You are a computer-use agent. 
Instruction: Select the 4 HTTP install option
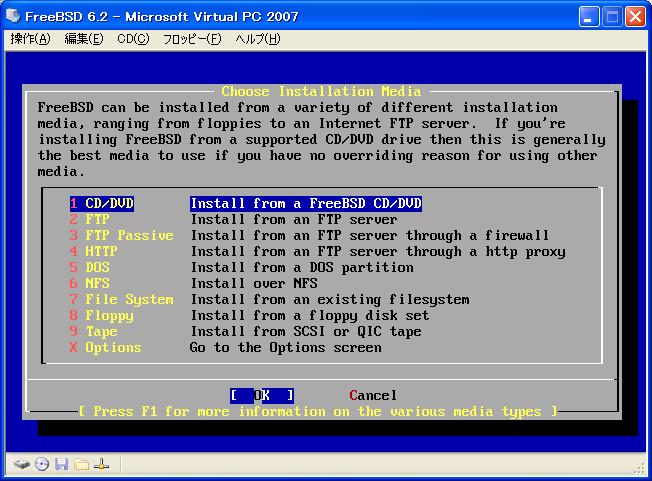pyautogui.click(x=94, y=251)
